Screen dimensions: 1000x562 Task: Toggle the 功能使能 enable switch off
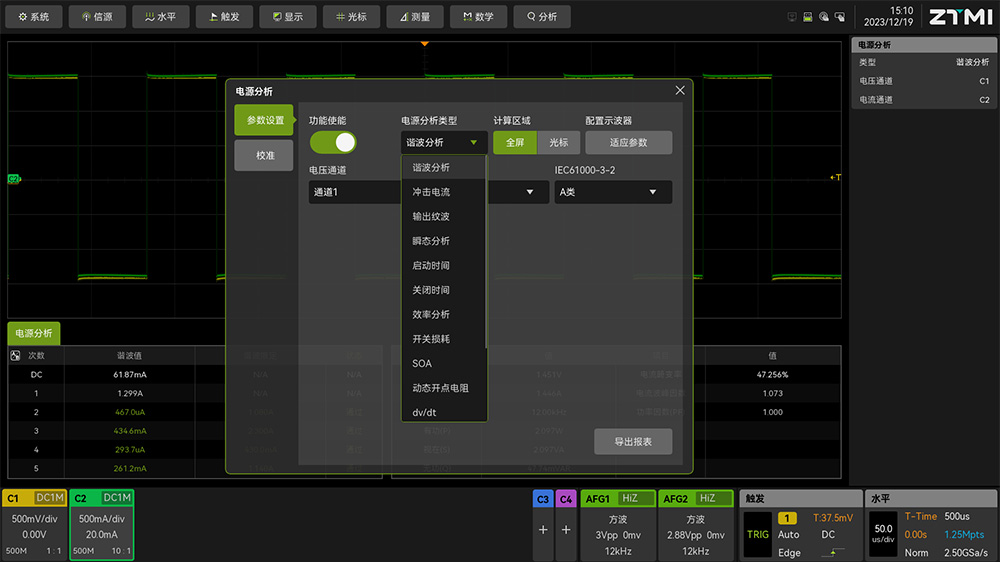click(x=333, y=142)
